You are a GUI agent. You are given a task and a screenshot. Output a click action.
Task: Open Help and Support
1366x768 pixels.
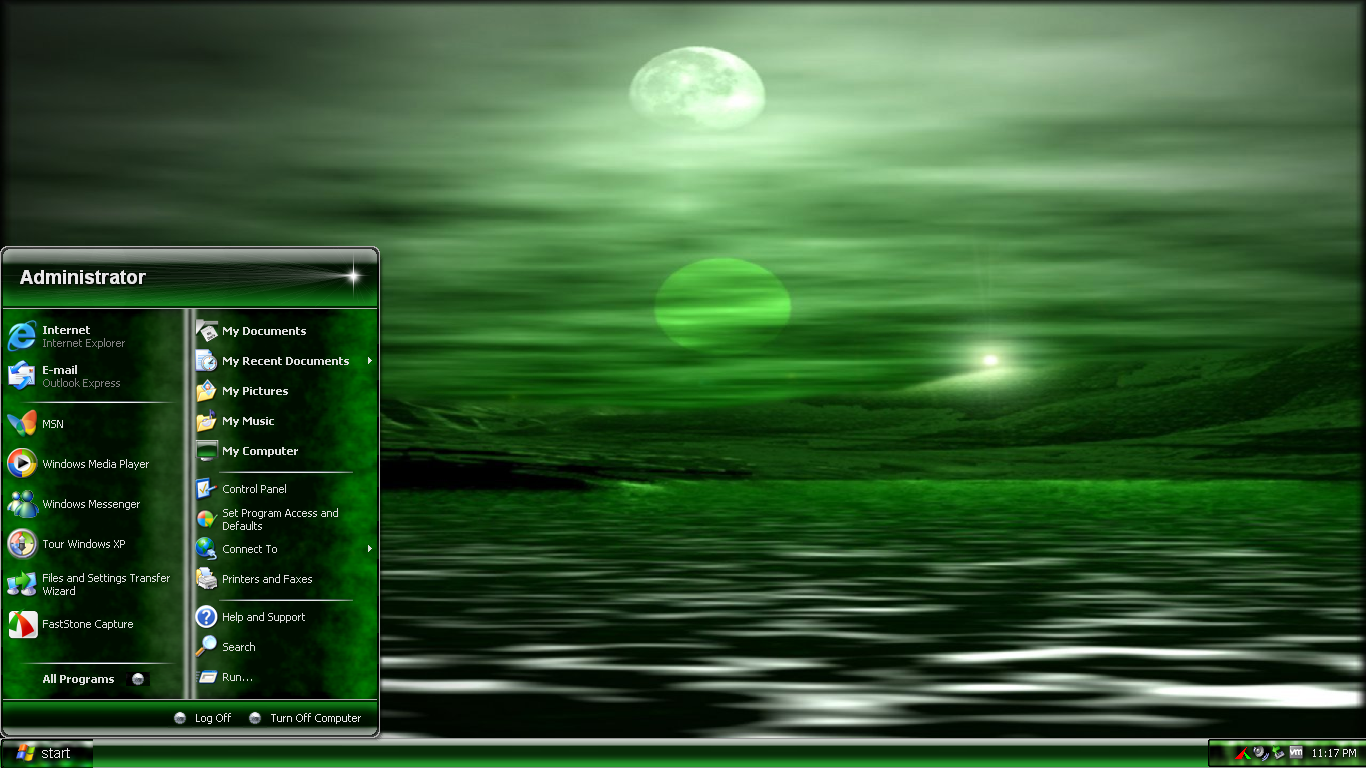263,617
